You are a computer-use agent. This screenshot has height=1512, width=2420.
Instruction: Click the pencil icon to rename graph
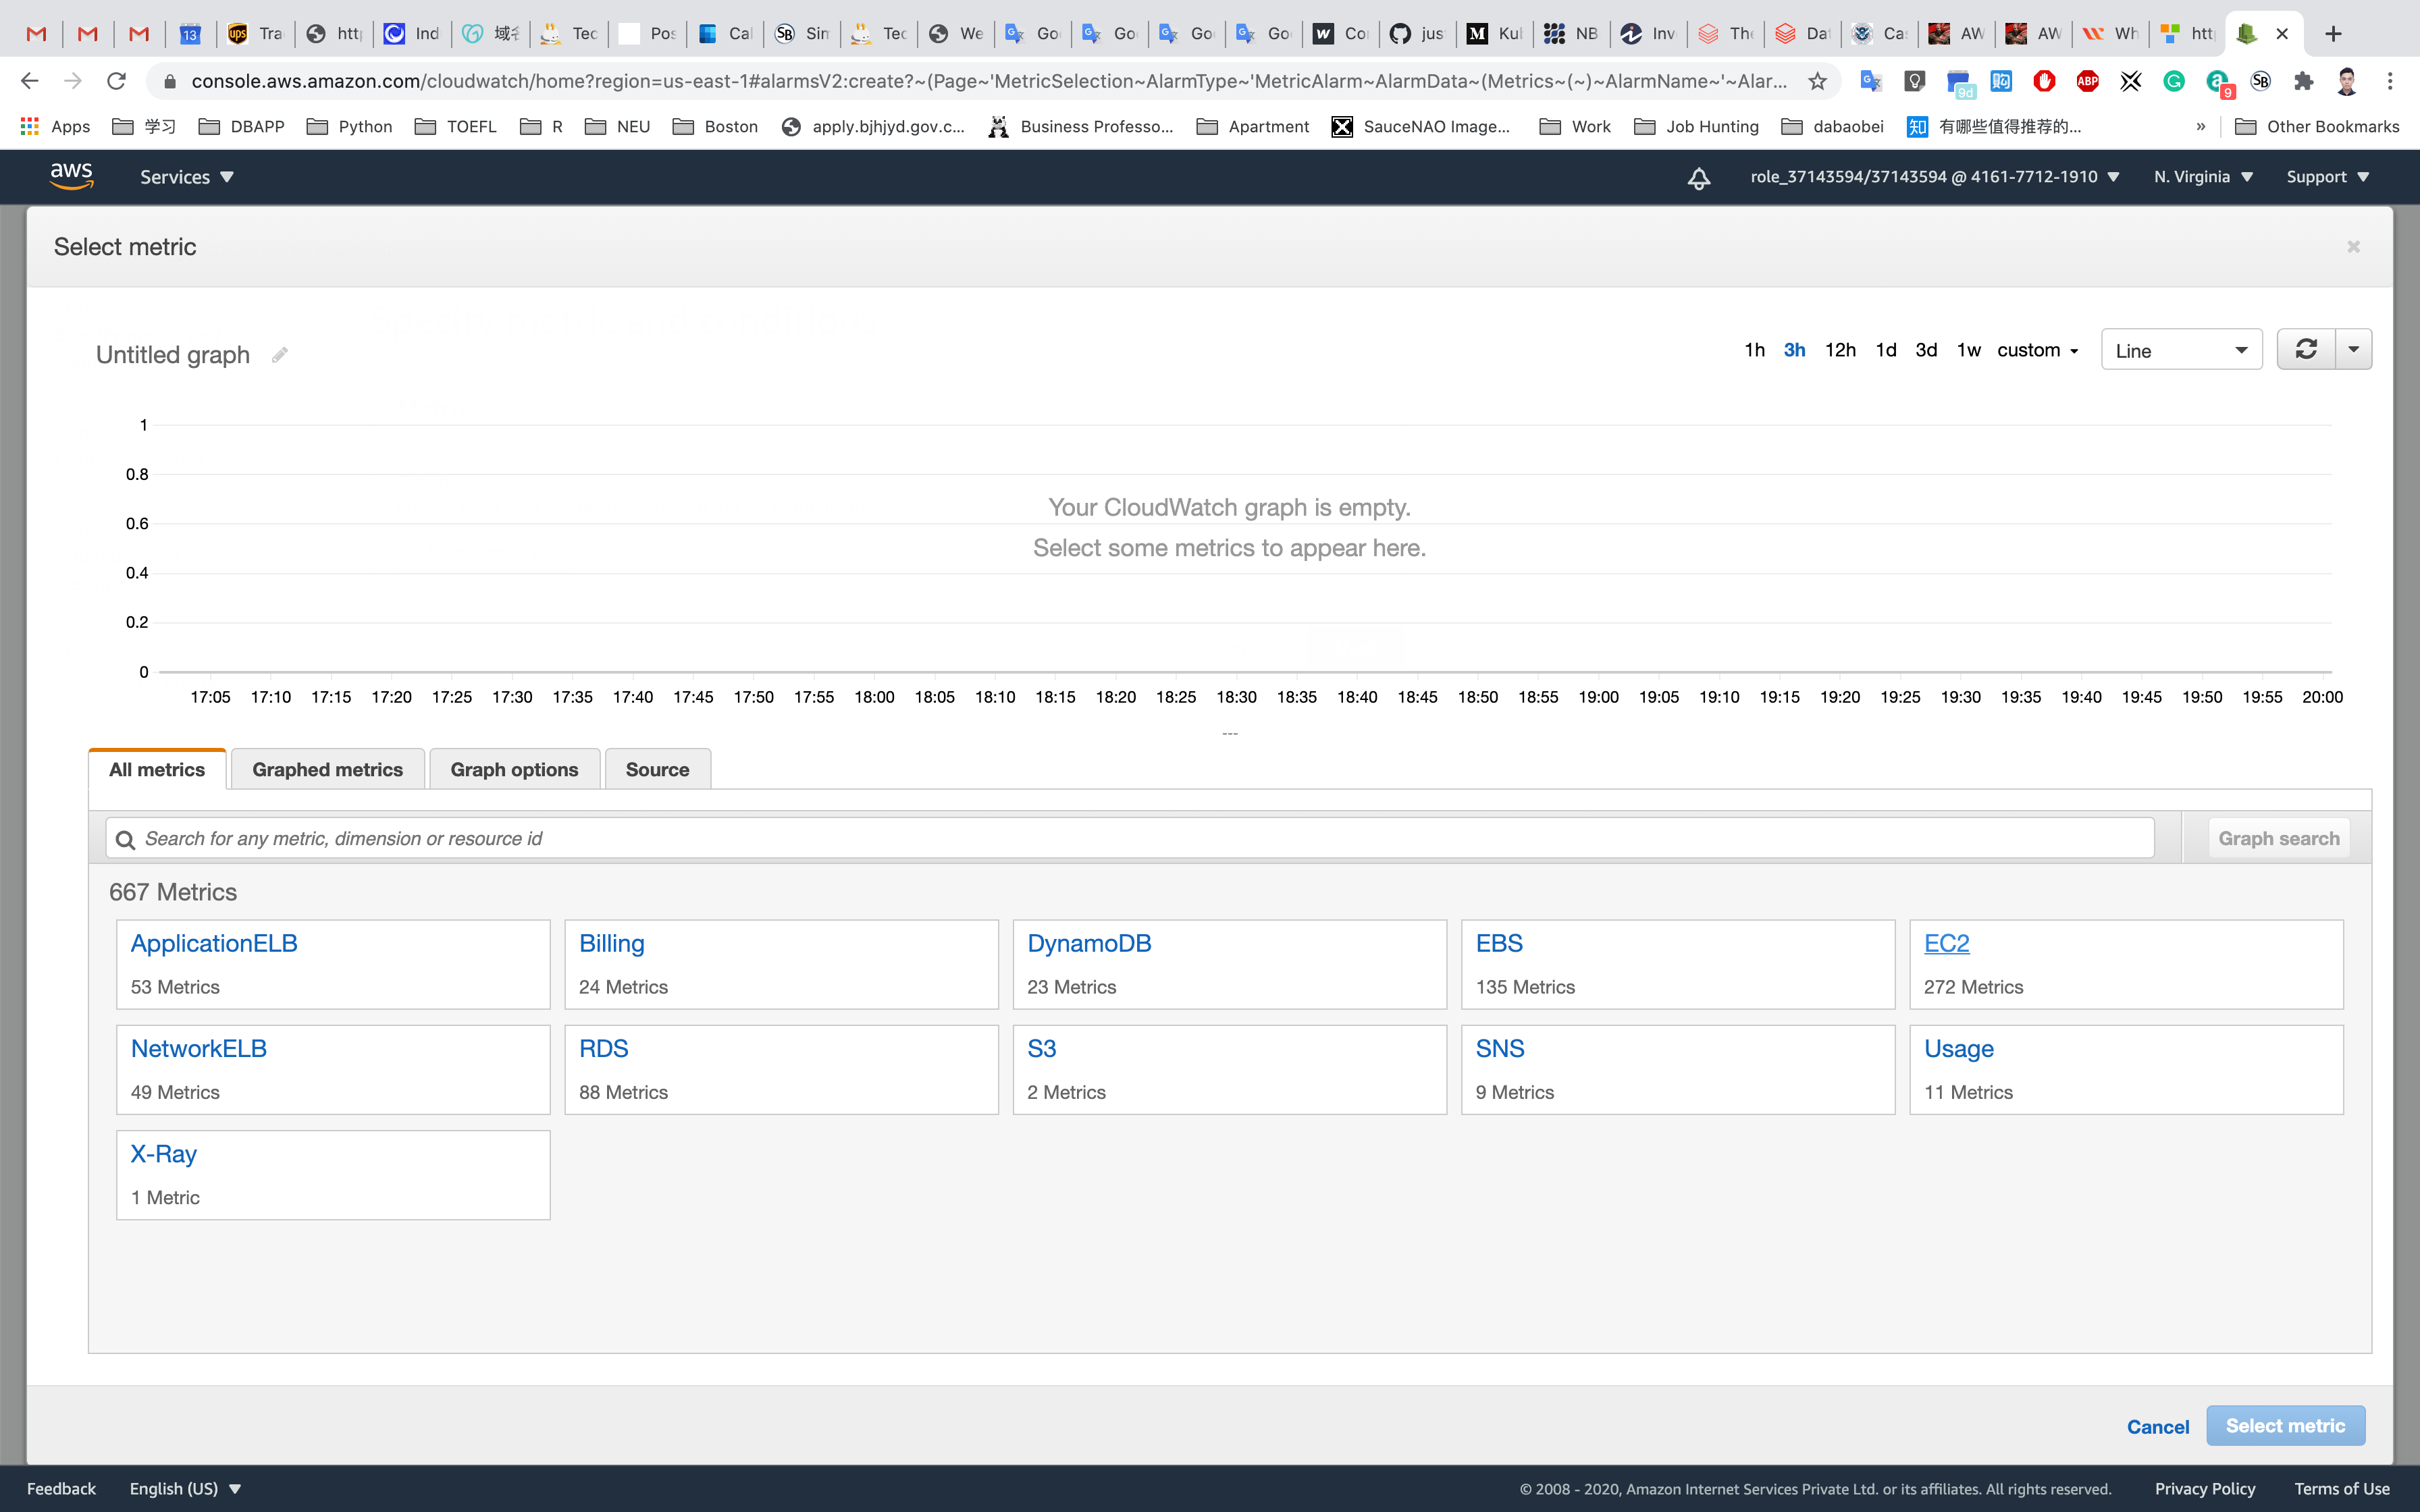click(280, 355)
